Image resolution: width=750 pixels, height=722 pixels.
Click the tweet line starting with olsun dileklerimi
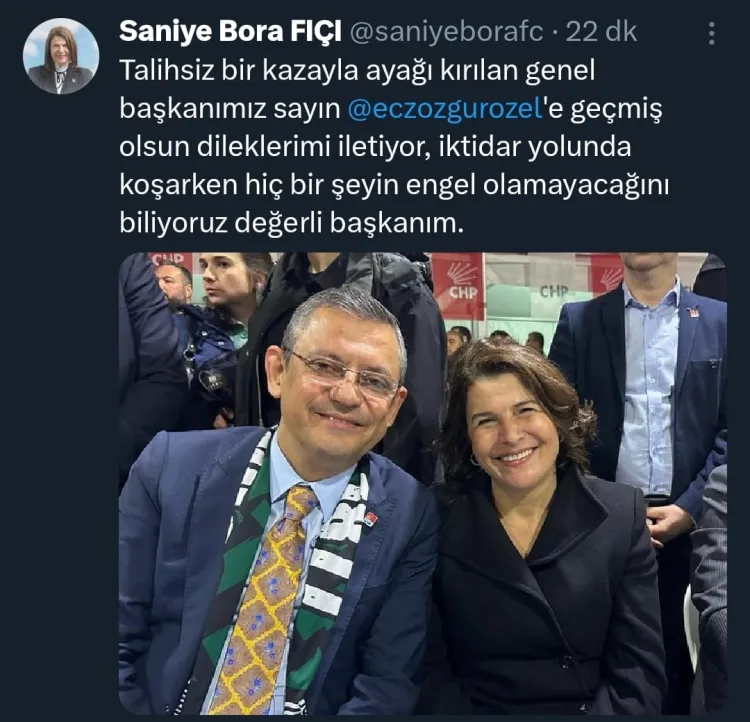[x=375, y=147]
